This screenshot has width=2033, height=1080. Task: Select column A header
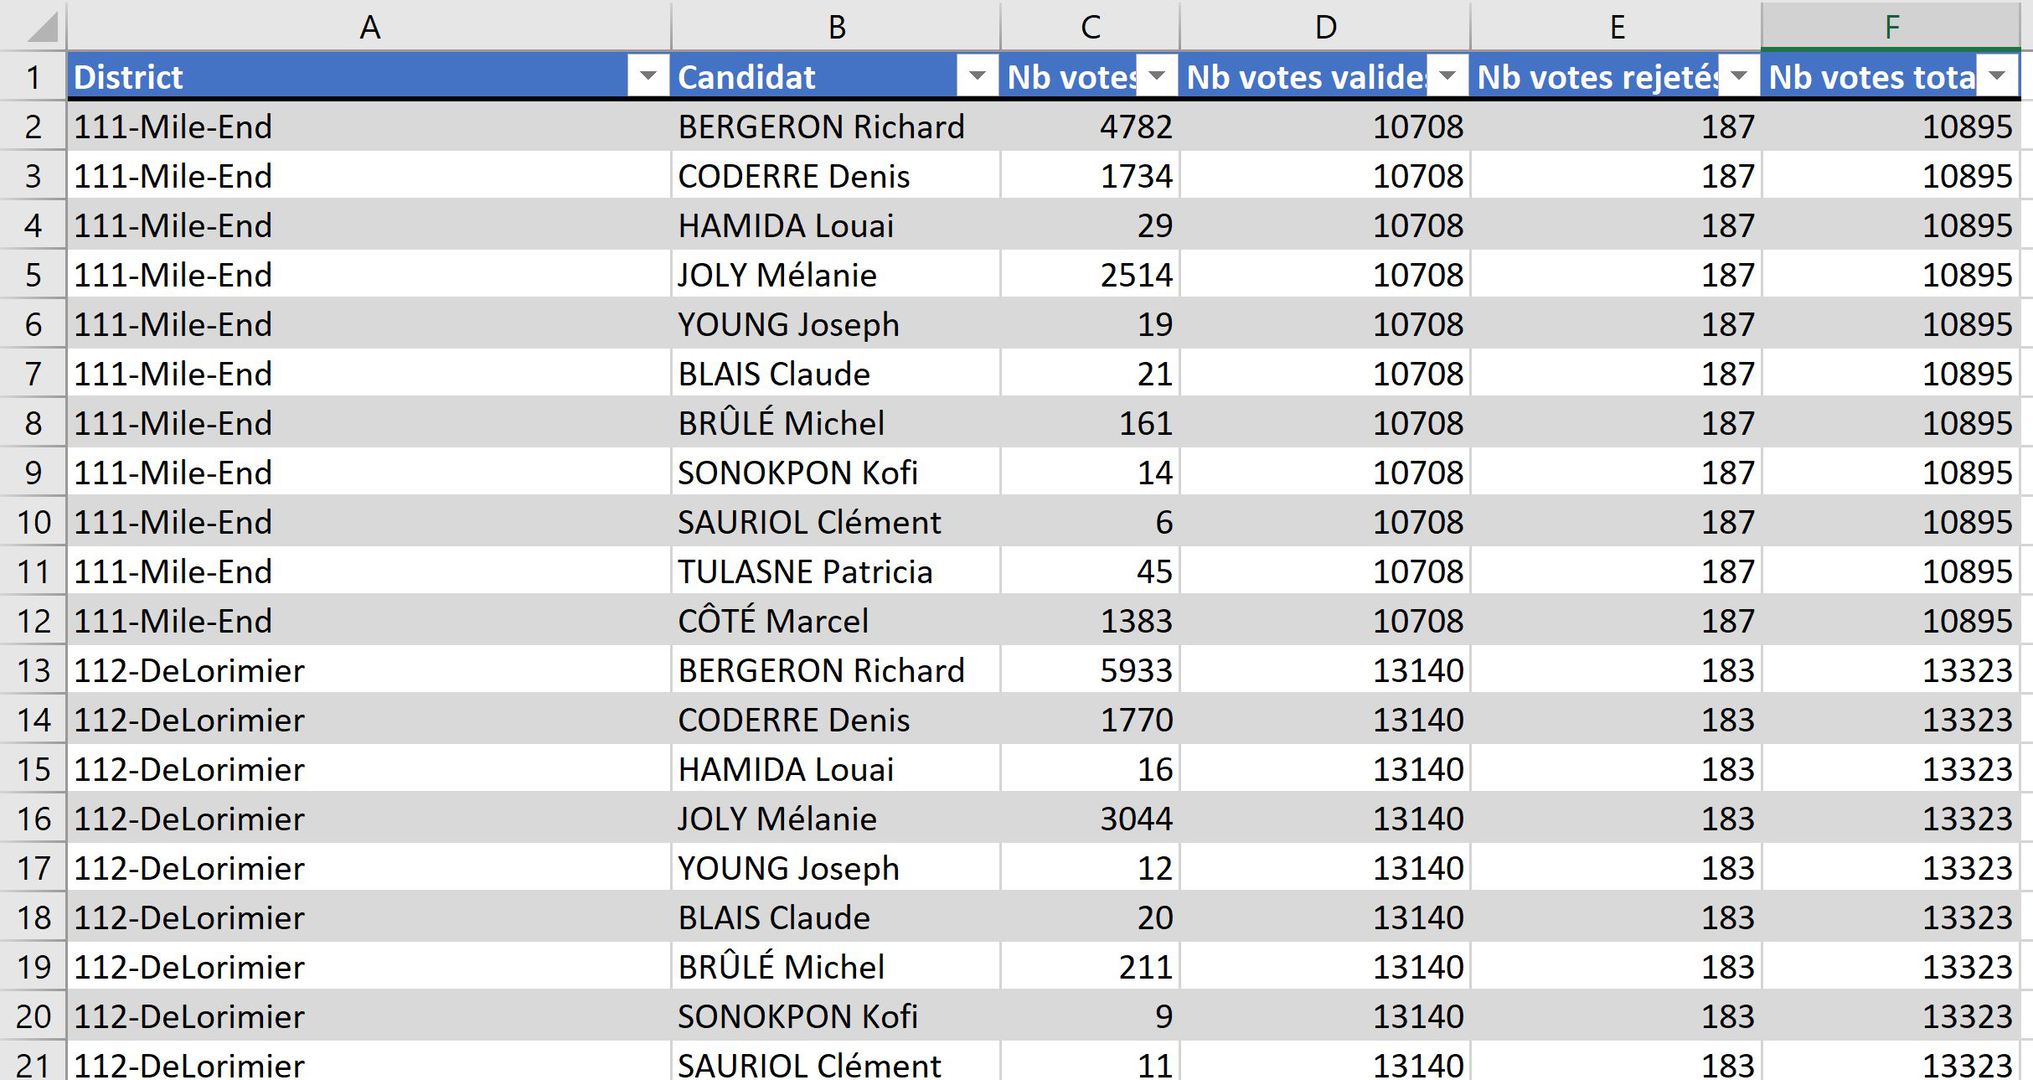pos(371,26)
